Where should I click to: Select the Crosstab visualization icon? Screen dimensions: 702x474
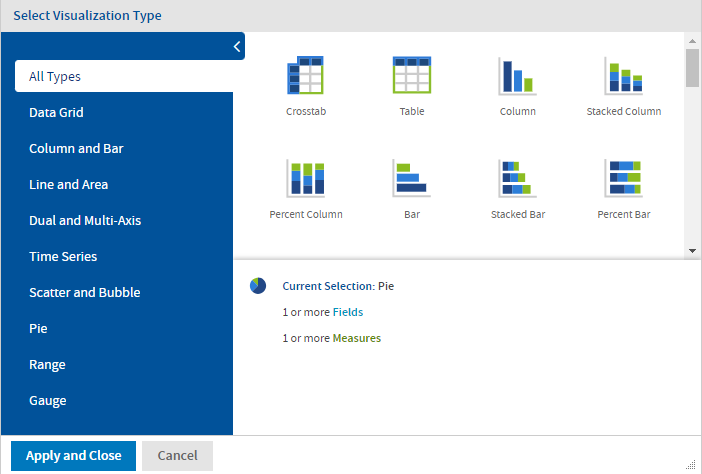(x=305, y=75)
